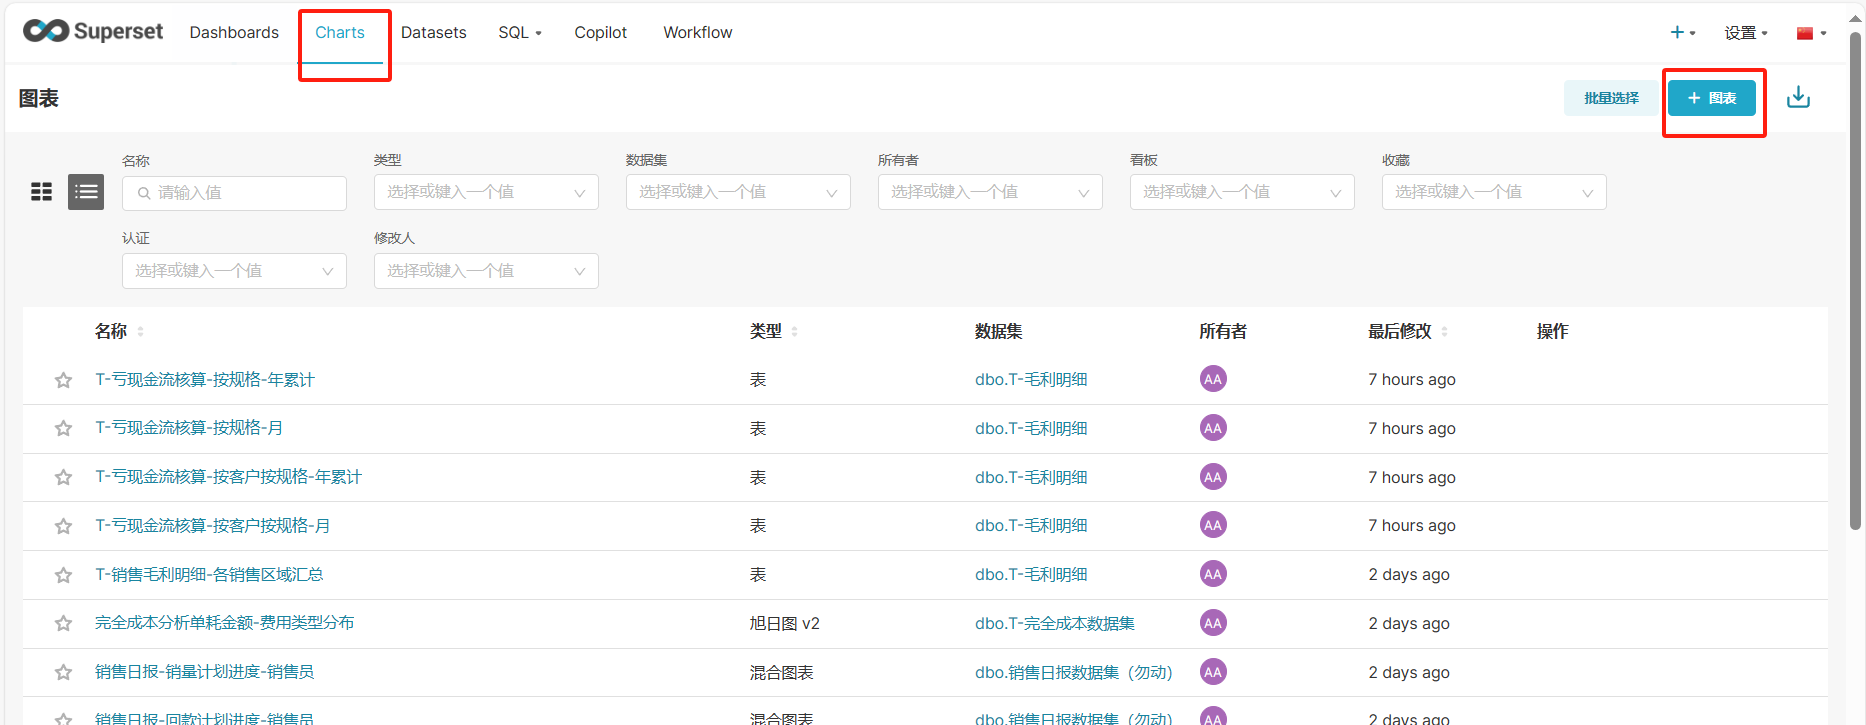The image size is (1866, 725).
Task: Click the page vertical scrollbar
Action: [x=1855, y=280]
